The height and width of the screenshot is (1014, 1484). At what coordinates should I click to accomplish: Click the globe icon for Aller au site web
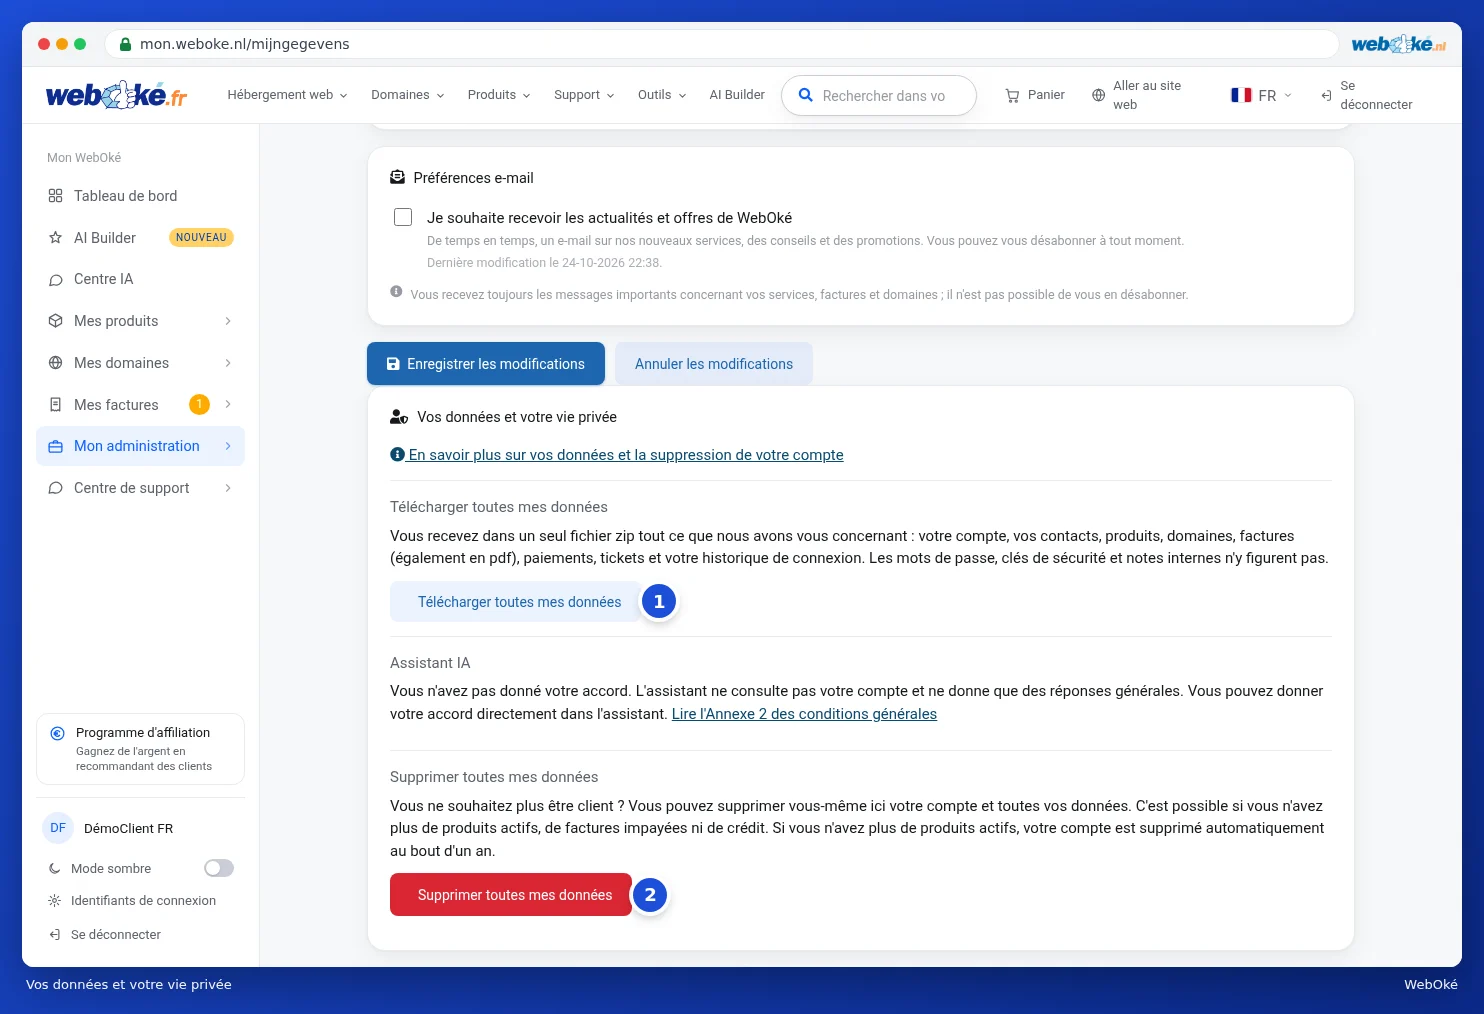1098,95
